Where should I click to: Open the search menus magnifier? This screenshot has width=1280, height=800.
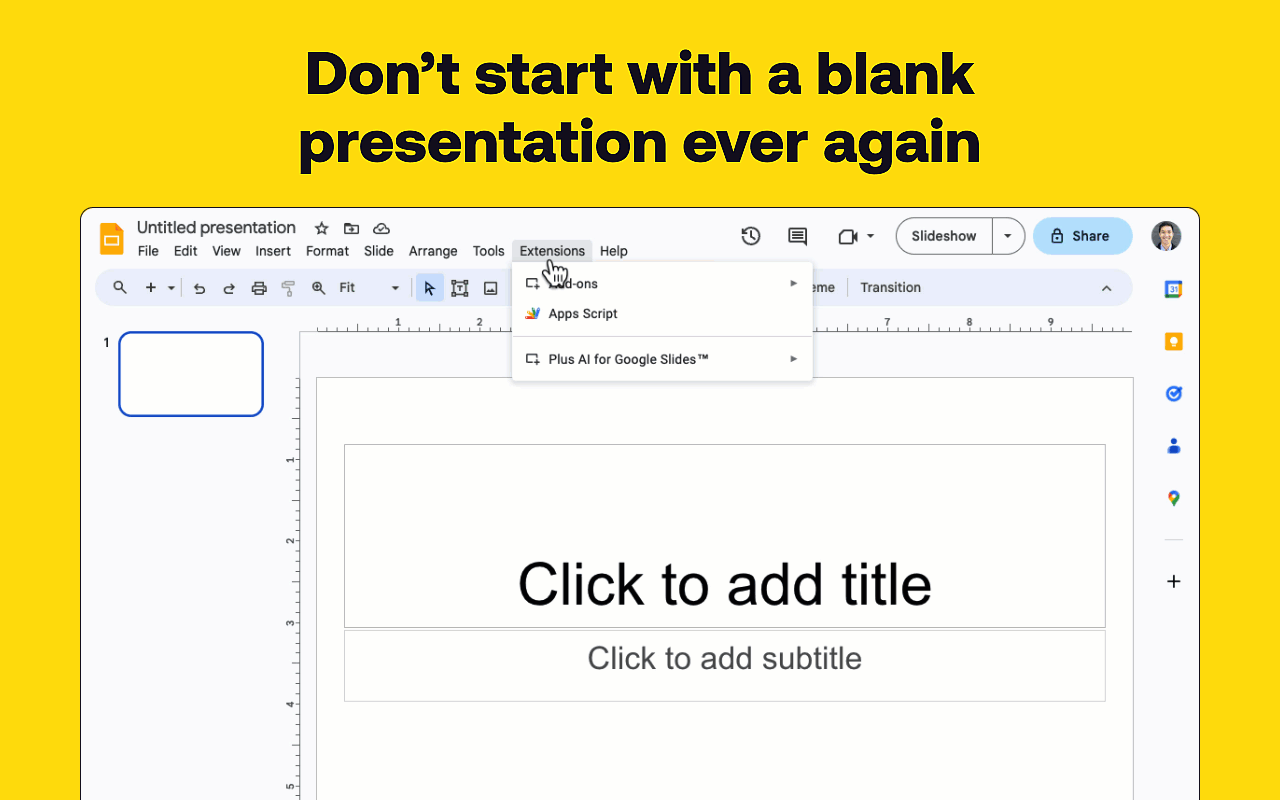(120, 288)
